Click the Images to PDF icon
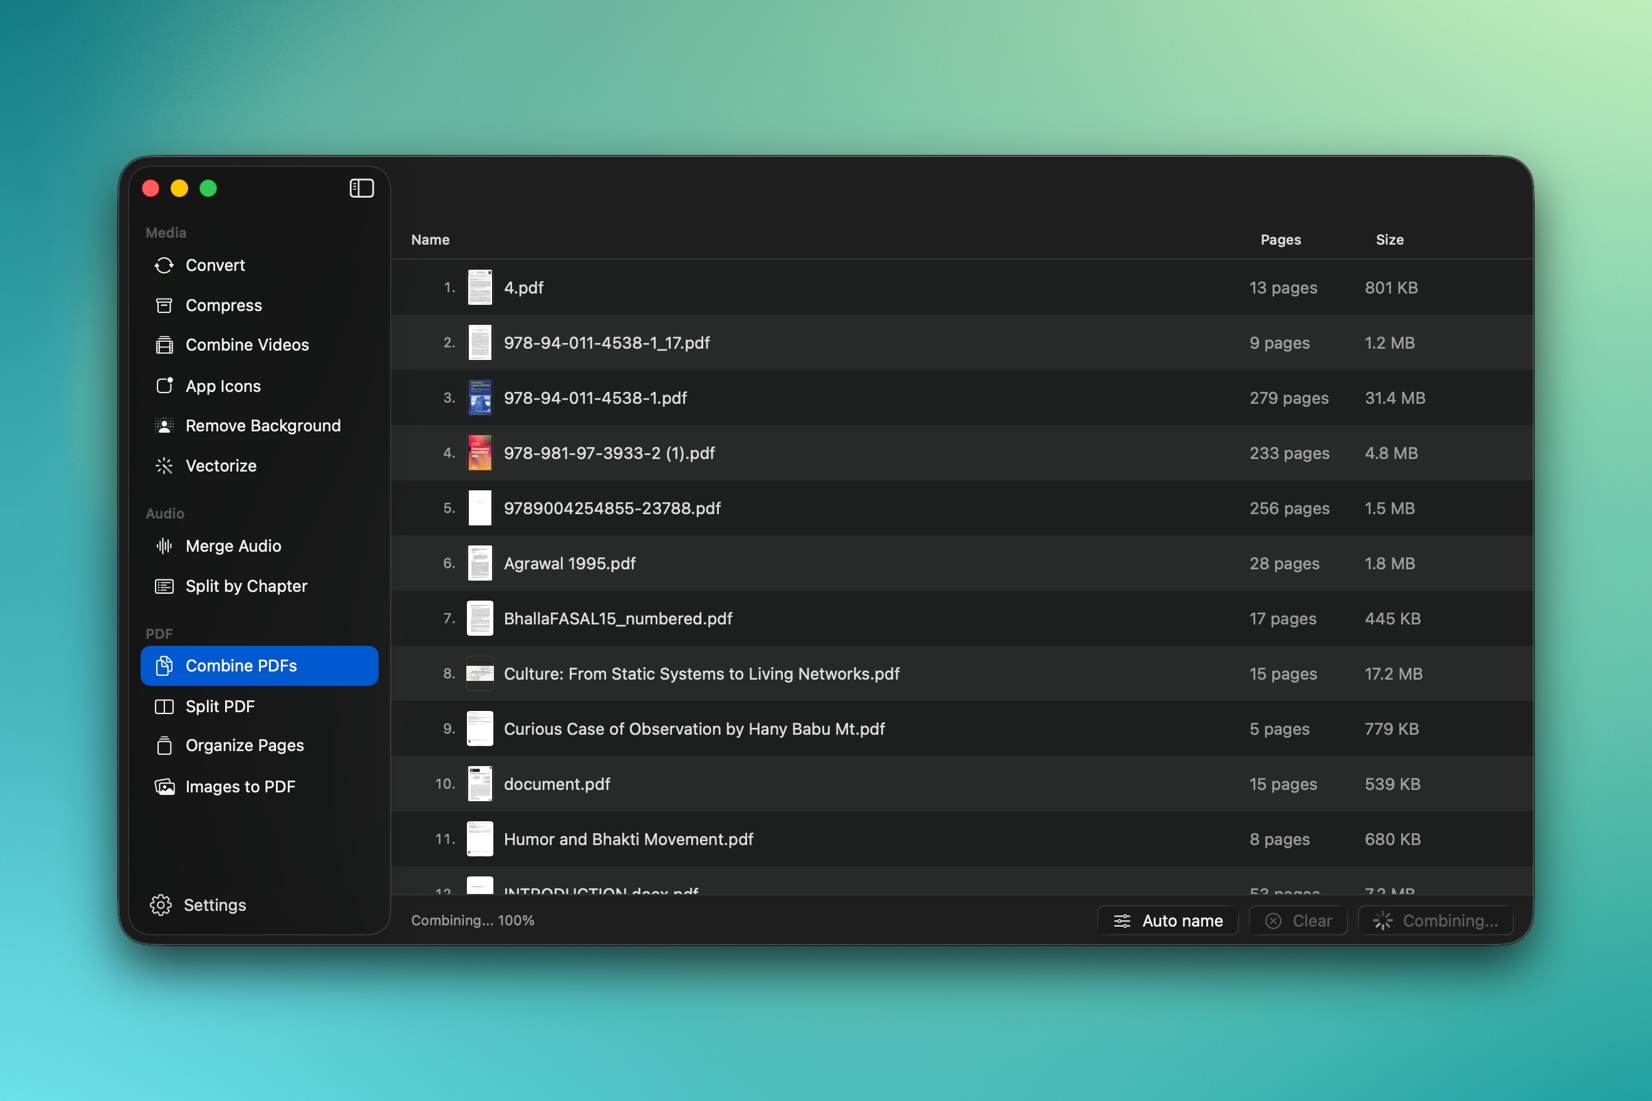The width and height of the screenshot is (1652, 1101). click(x=164, y=786)
